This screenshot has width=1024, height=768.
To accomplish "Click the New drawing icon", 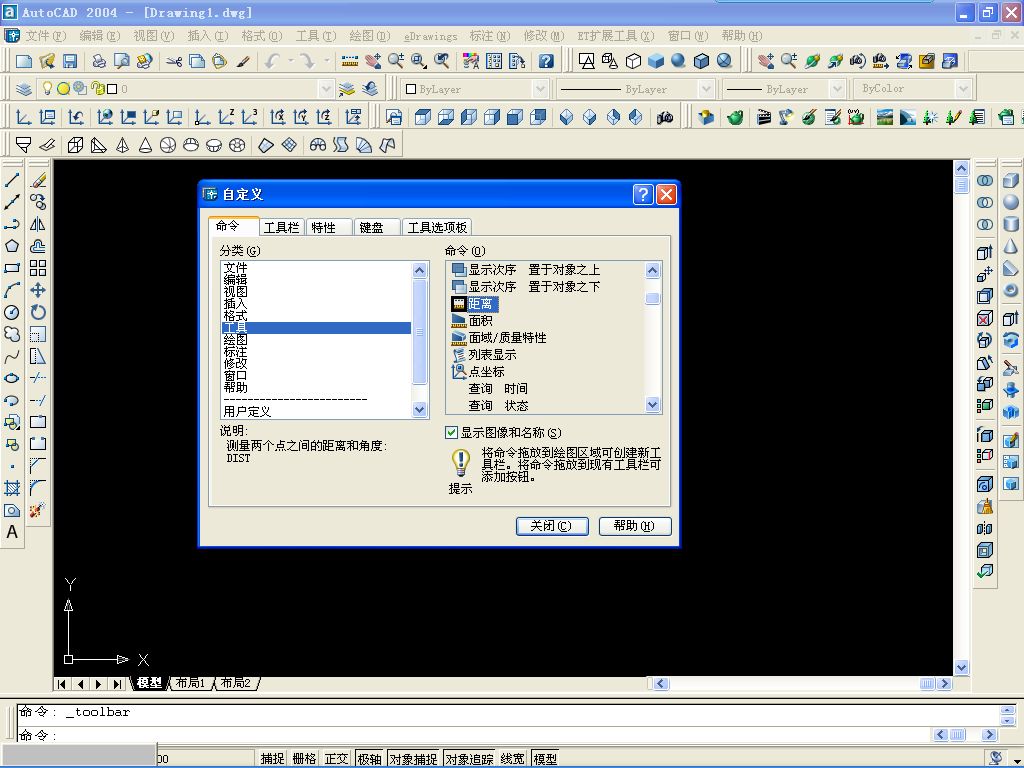I will coord(24,61).
